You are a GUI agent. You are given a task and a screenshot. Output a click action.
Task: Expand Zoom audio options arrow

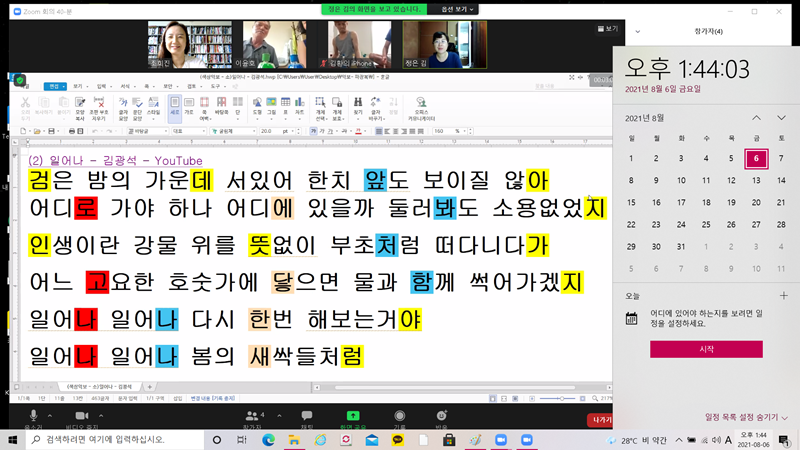click(50, 416)
